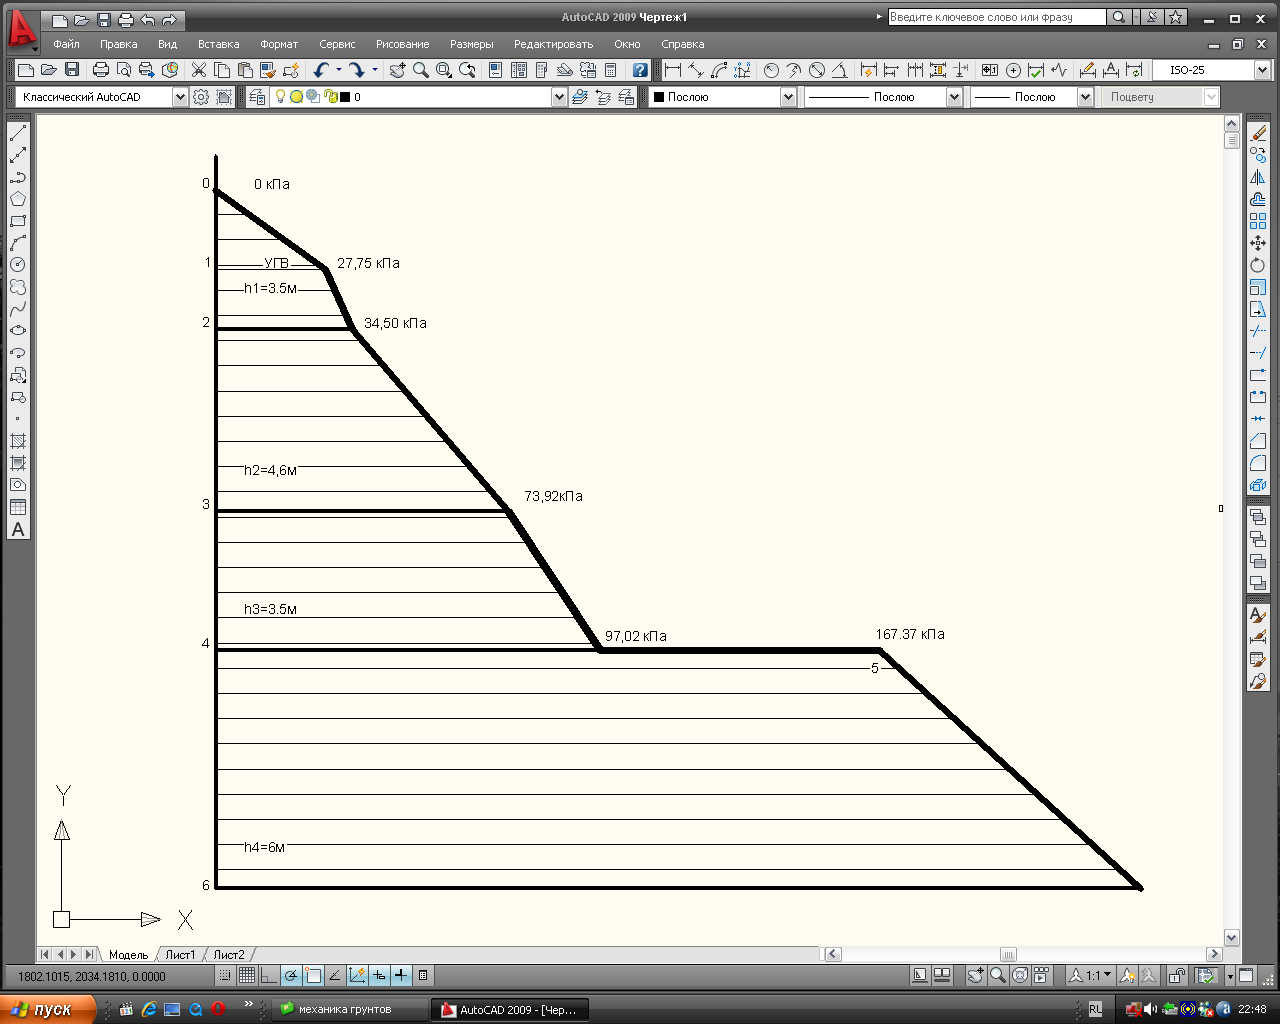Select the Mirror modify tool
The height and width of the screenshot is (1024, 1280).
[x=1258, y=177]
